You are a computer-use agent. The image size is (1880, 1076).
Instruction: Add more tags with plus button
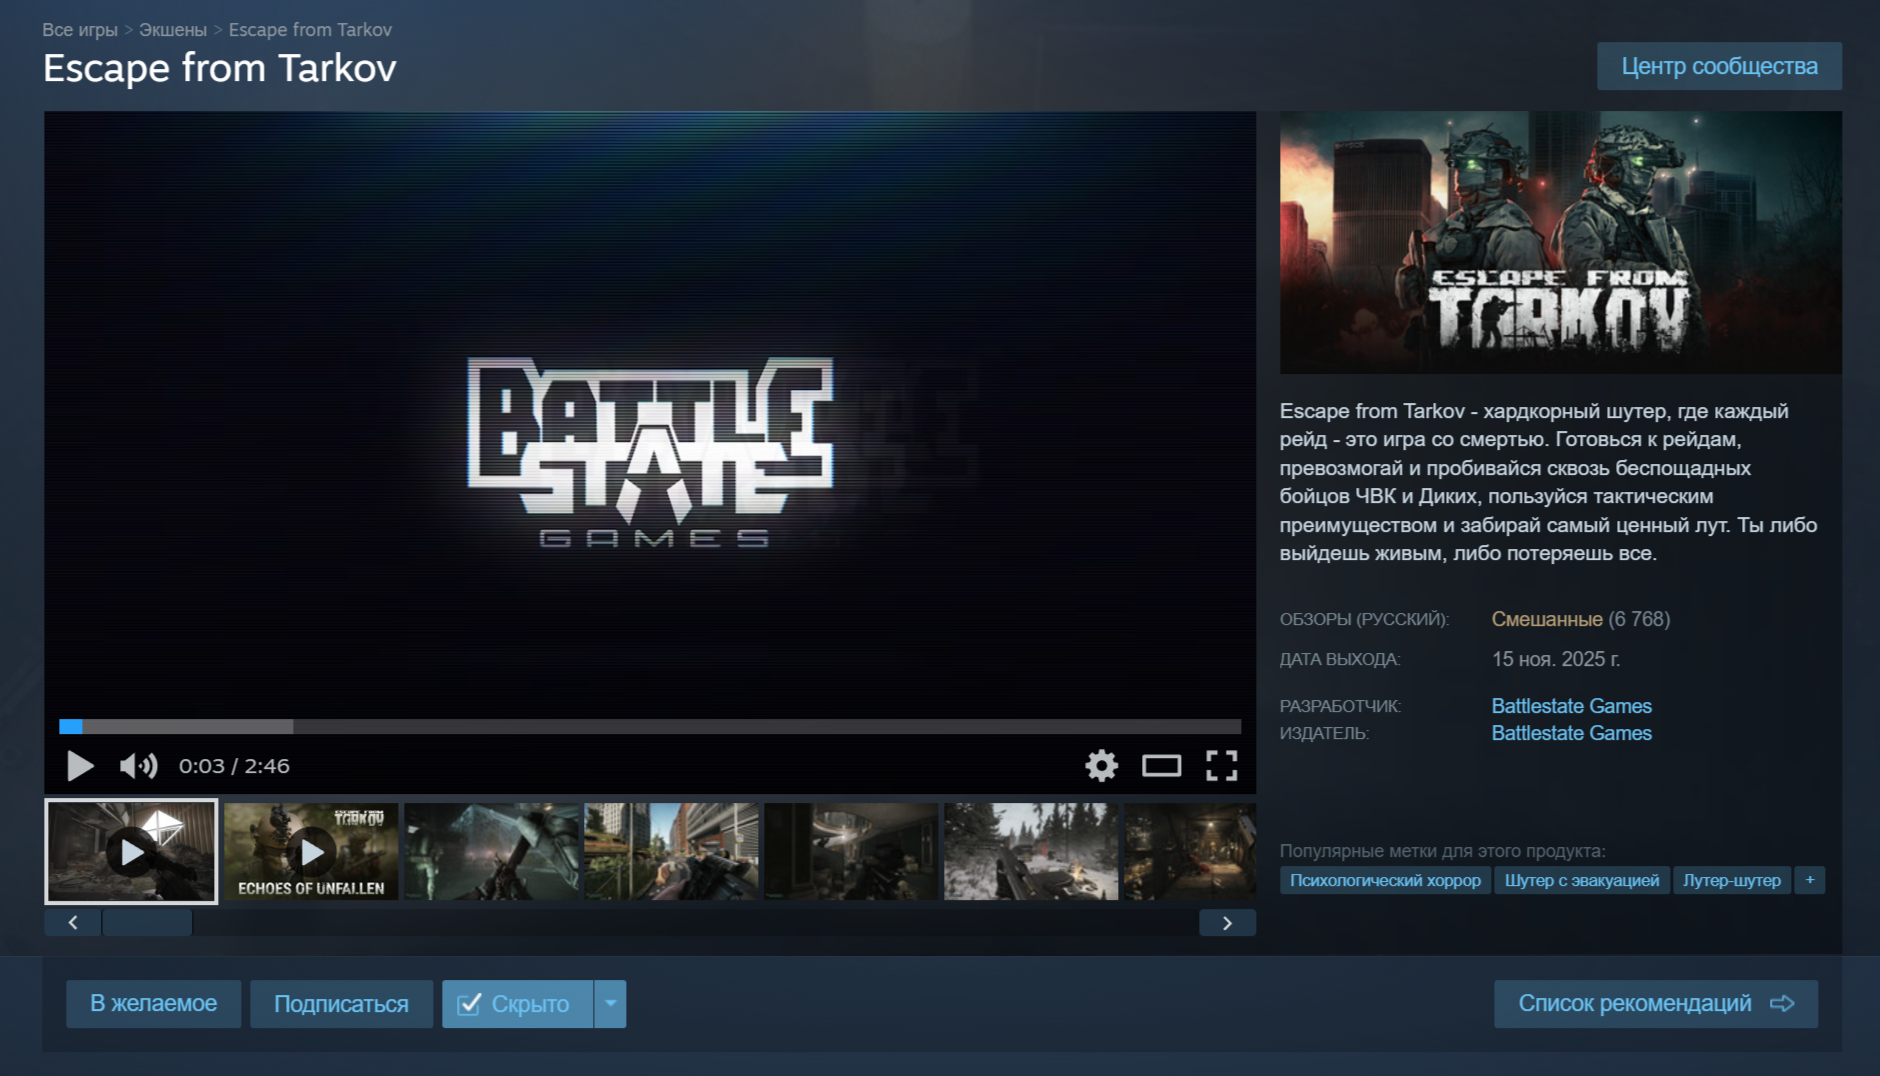(x=1809, y=880)
